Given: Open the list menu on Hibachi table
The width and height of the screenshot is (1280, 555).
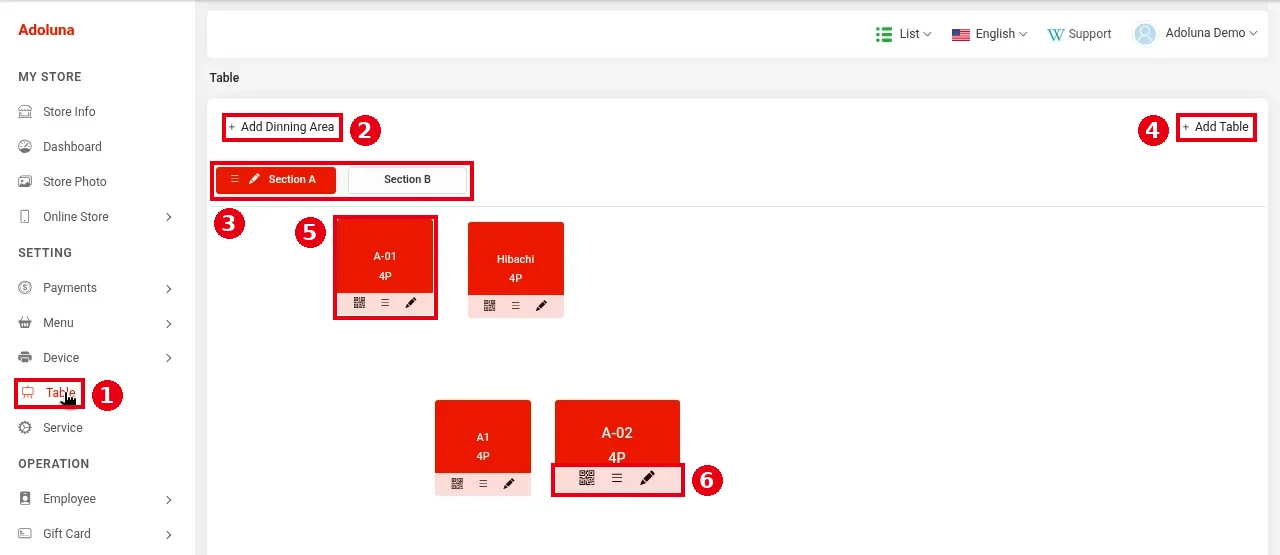Looking at the screenshot, I should pyautogui.click(x=516, y=306).
